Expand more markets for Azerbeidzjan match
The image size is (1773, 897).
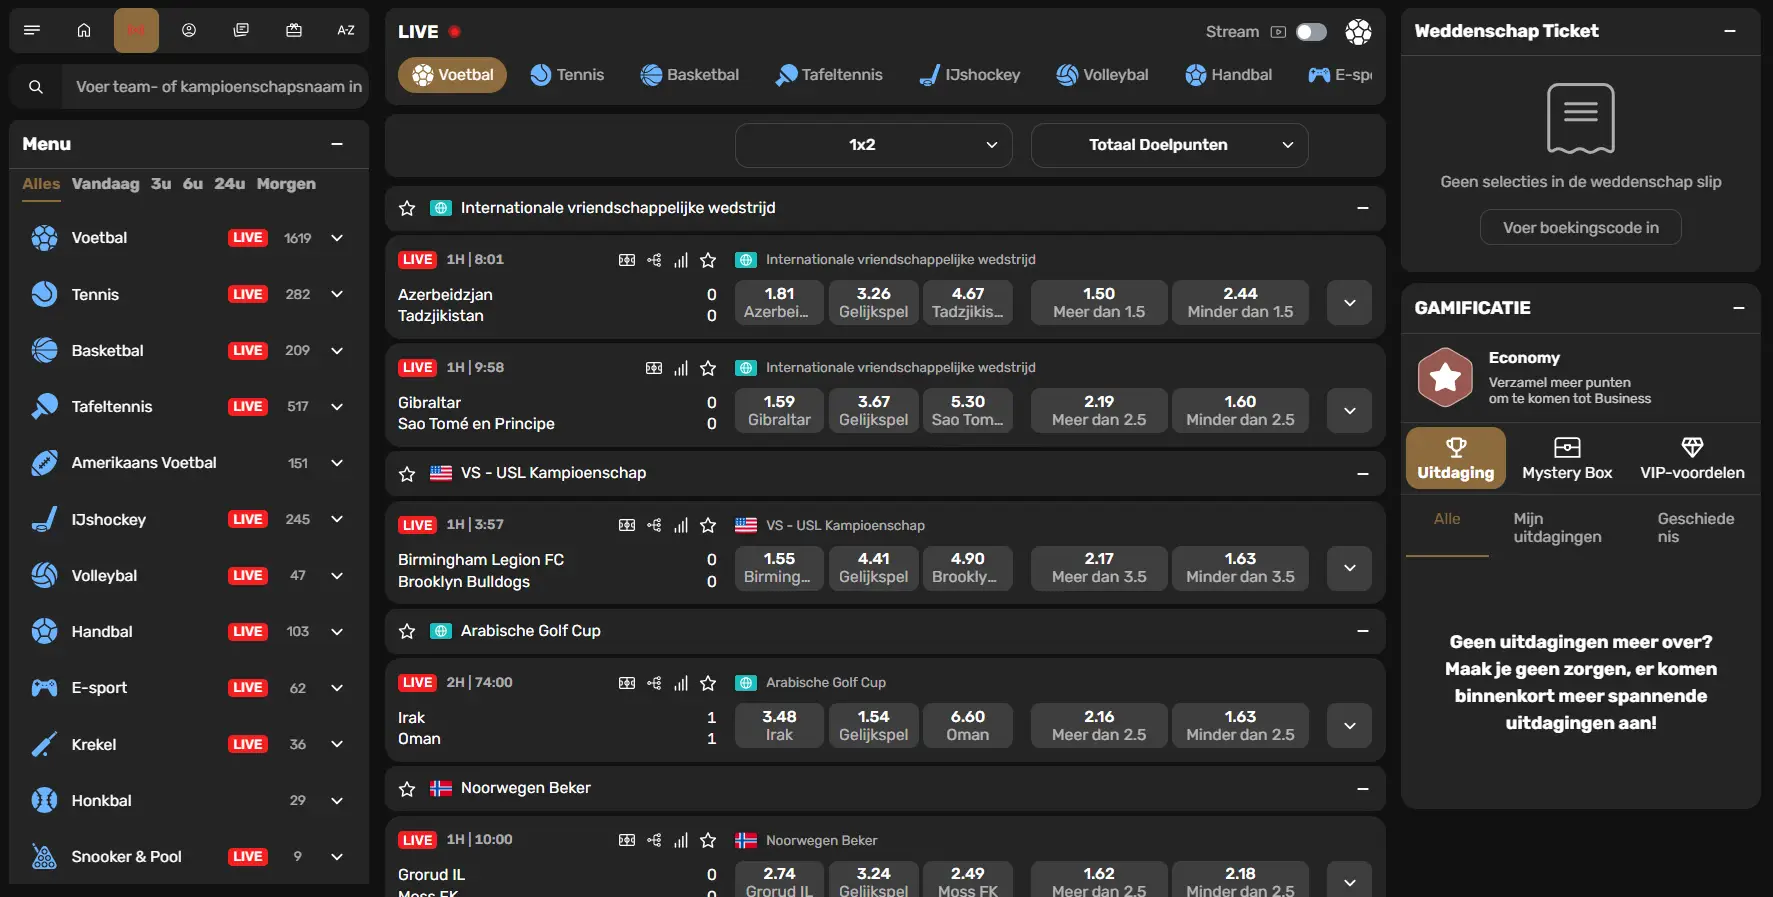point(1349,302)
